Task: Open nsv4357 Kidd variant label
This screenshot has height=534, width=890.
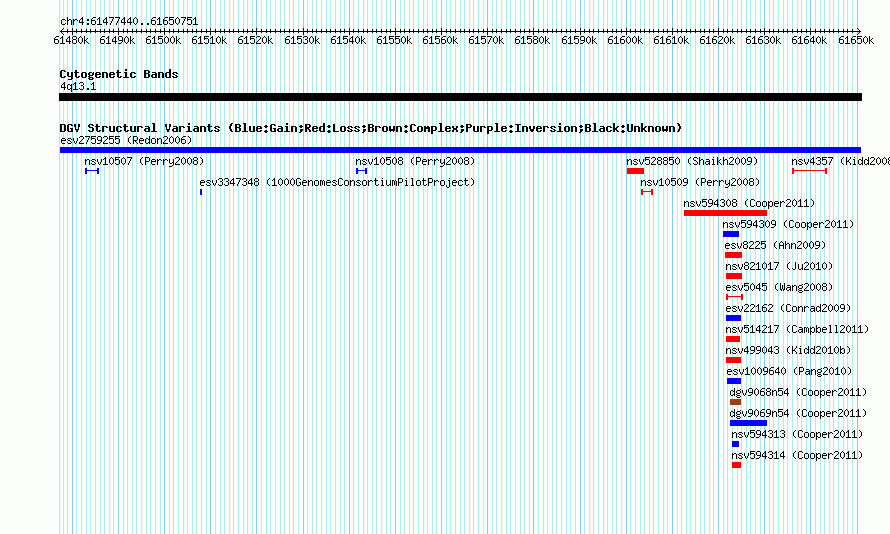Action: click(841, 161)
